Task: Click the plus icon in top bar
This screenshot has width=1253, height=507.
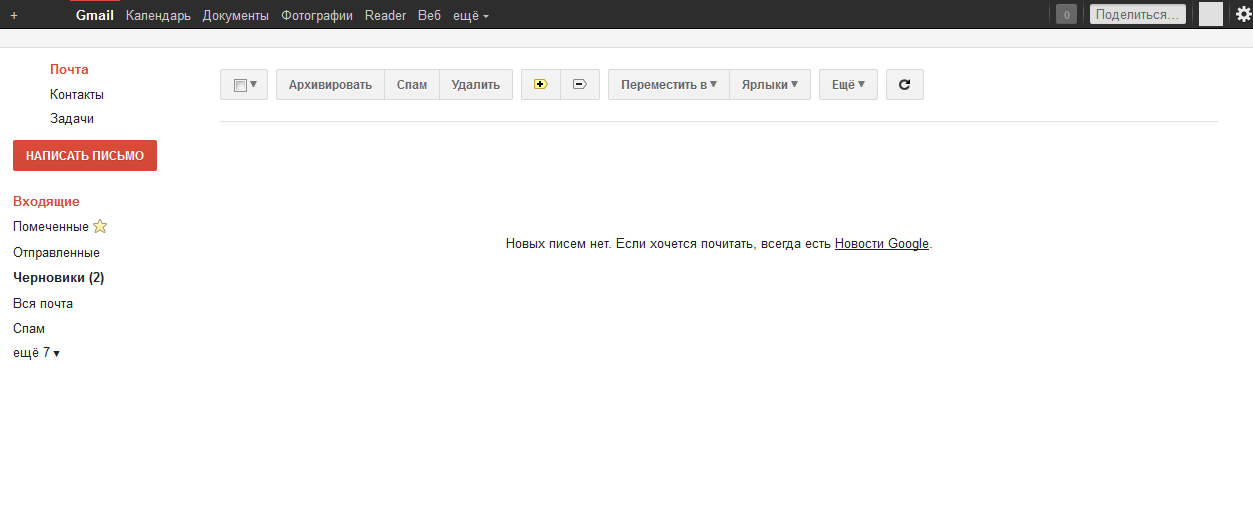Action: point(14,15)
